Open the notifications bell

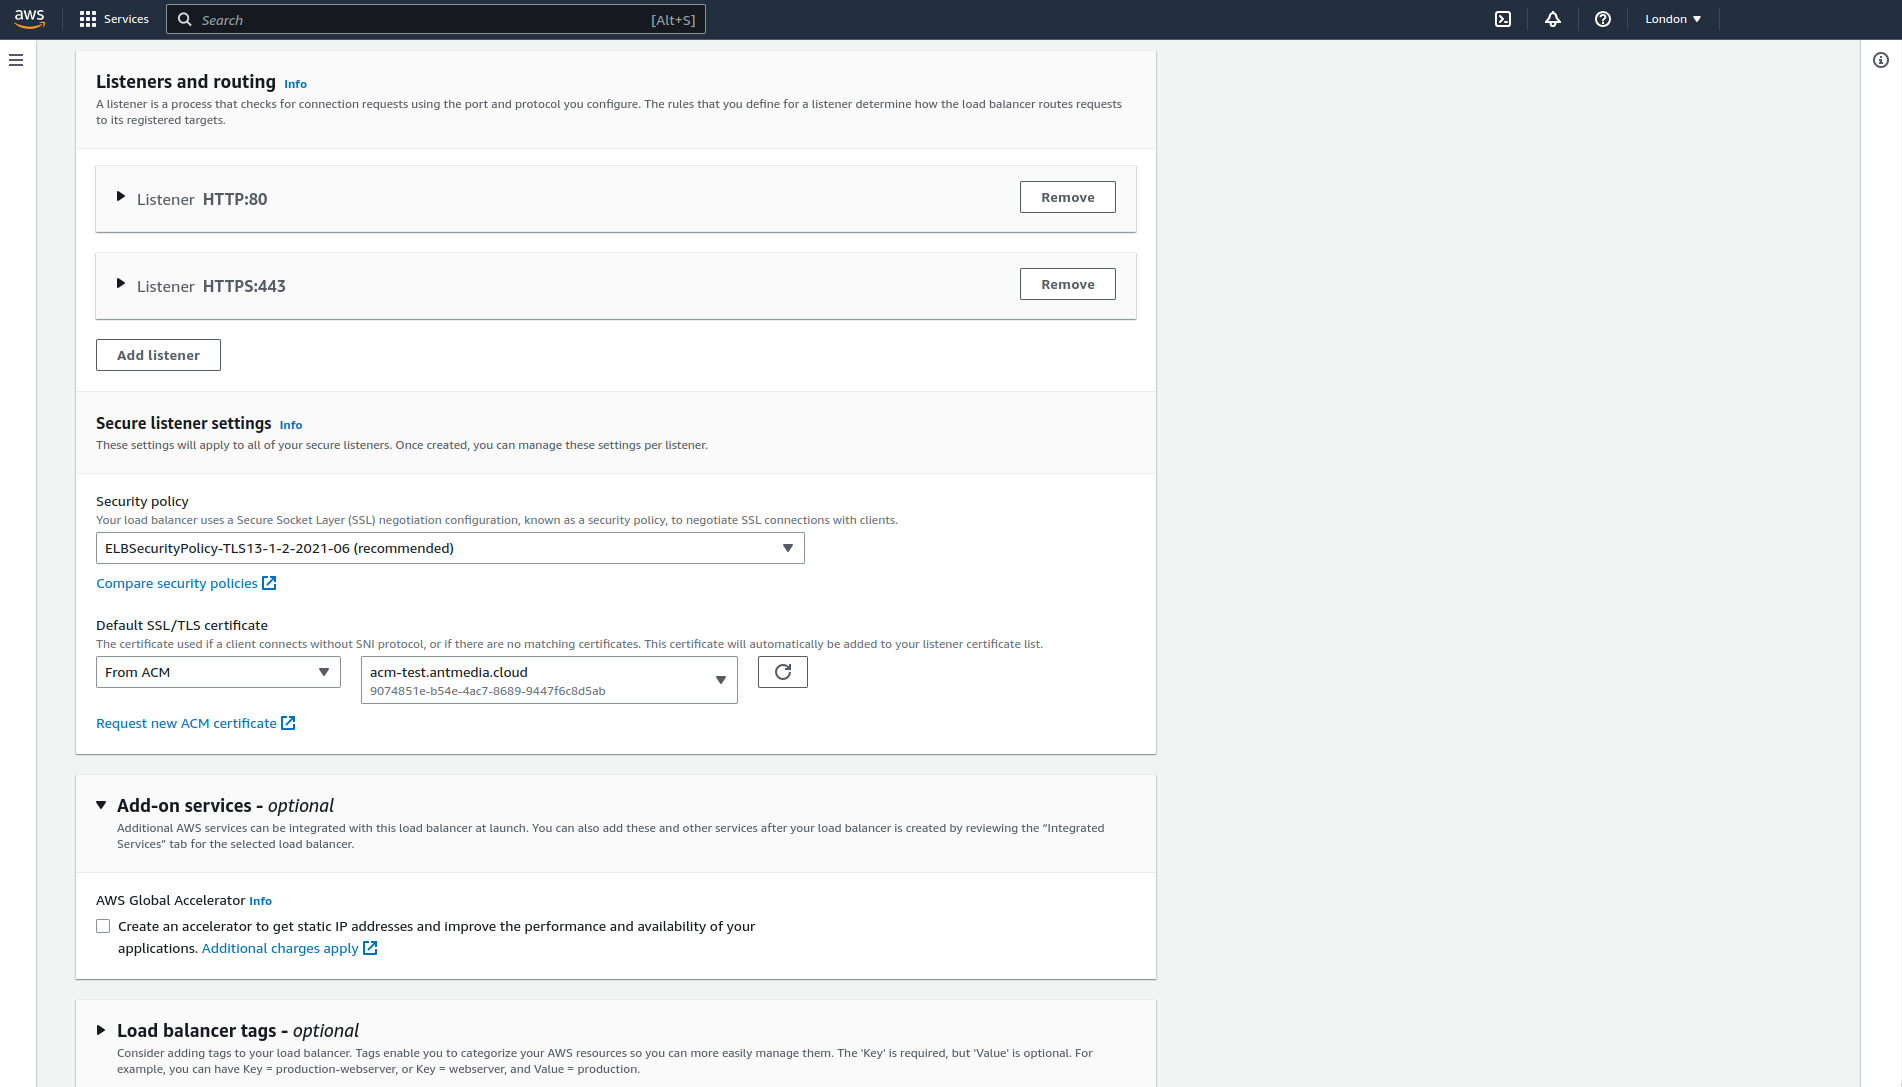1553,19
